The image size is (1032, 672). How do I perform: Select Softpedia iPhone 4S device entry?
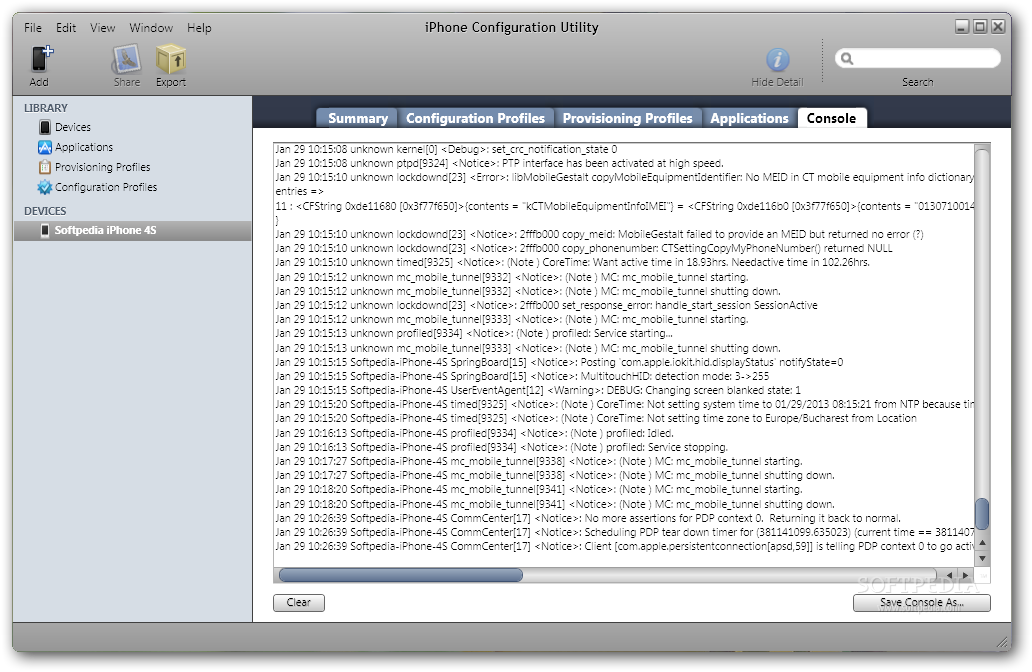[x=132, y=230]
